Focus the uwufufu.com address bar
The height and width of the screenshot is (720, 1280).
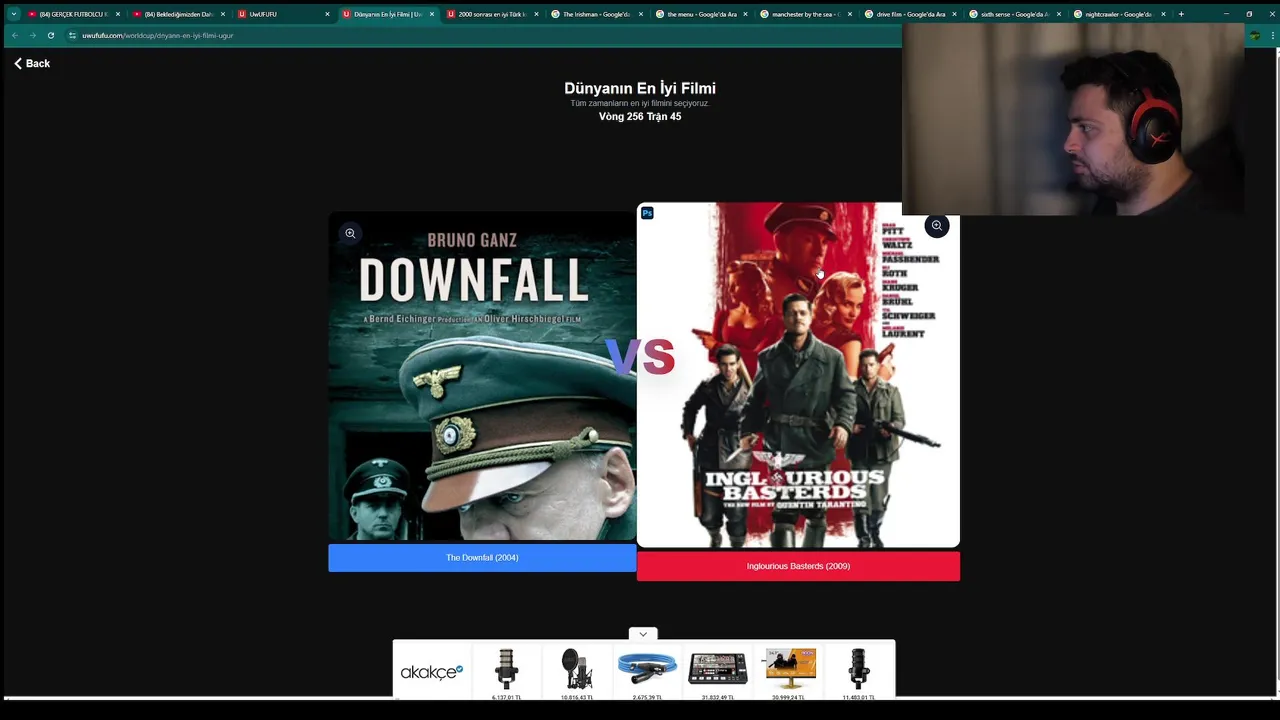click(x=480, y=35)
